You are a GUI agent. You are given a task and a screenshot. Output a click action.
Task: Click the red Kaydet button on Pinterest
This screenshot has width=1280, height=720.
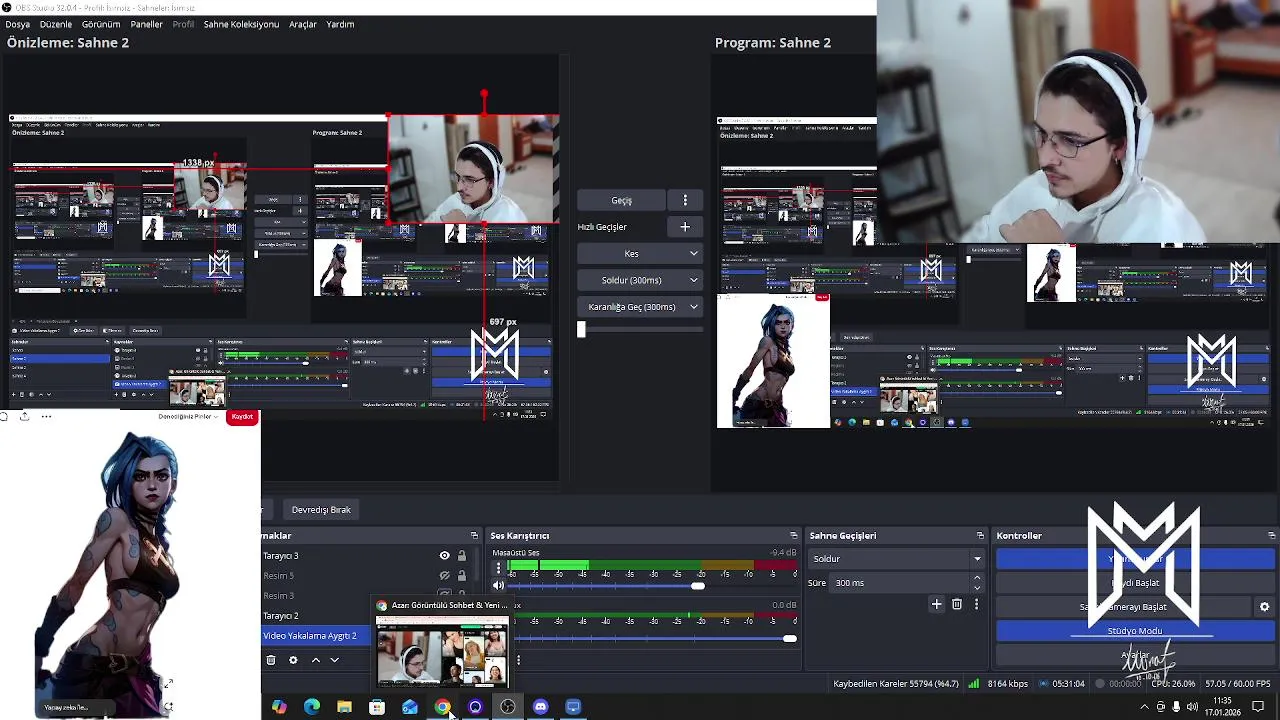click(x=242, y=416)
